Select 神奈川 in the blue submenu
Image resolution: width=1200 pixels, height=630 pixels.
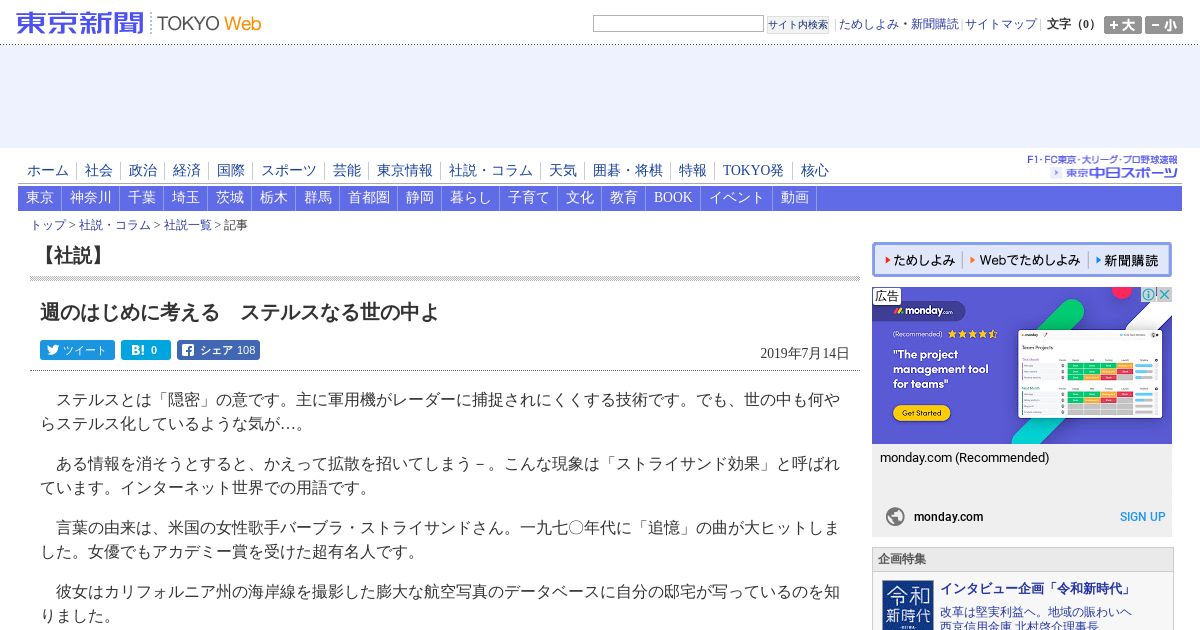(91, 198)
